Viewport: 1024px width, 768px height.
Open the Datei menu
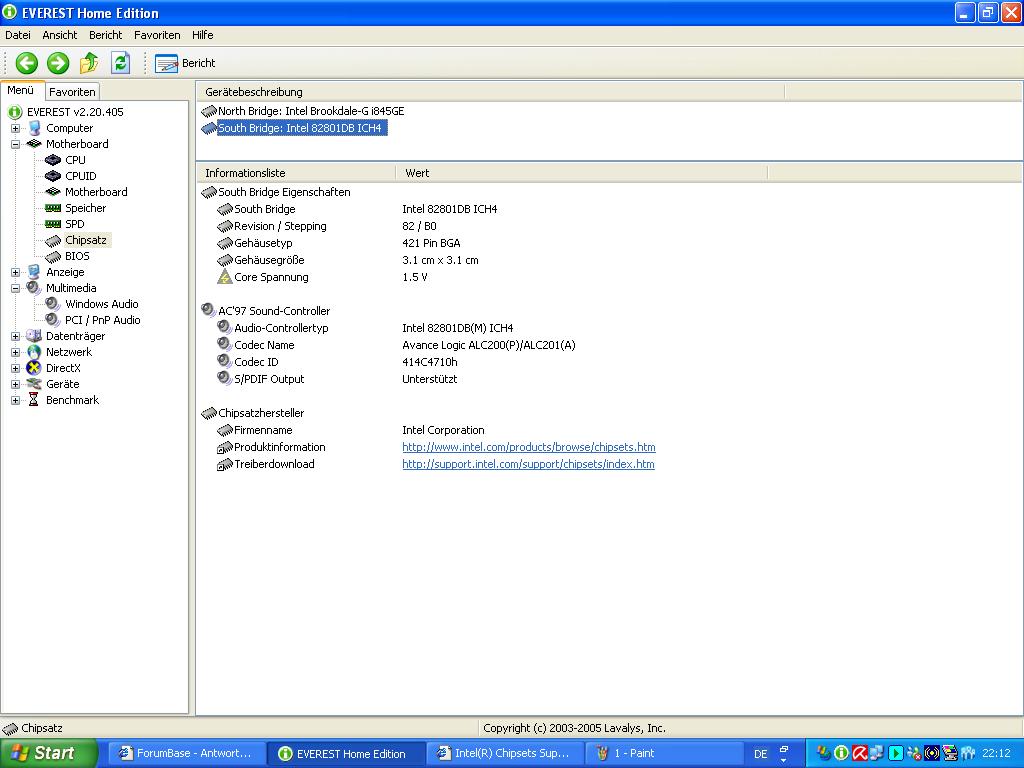tap(18, 35)
